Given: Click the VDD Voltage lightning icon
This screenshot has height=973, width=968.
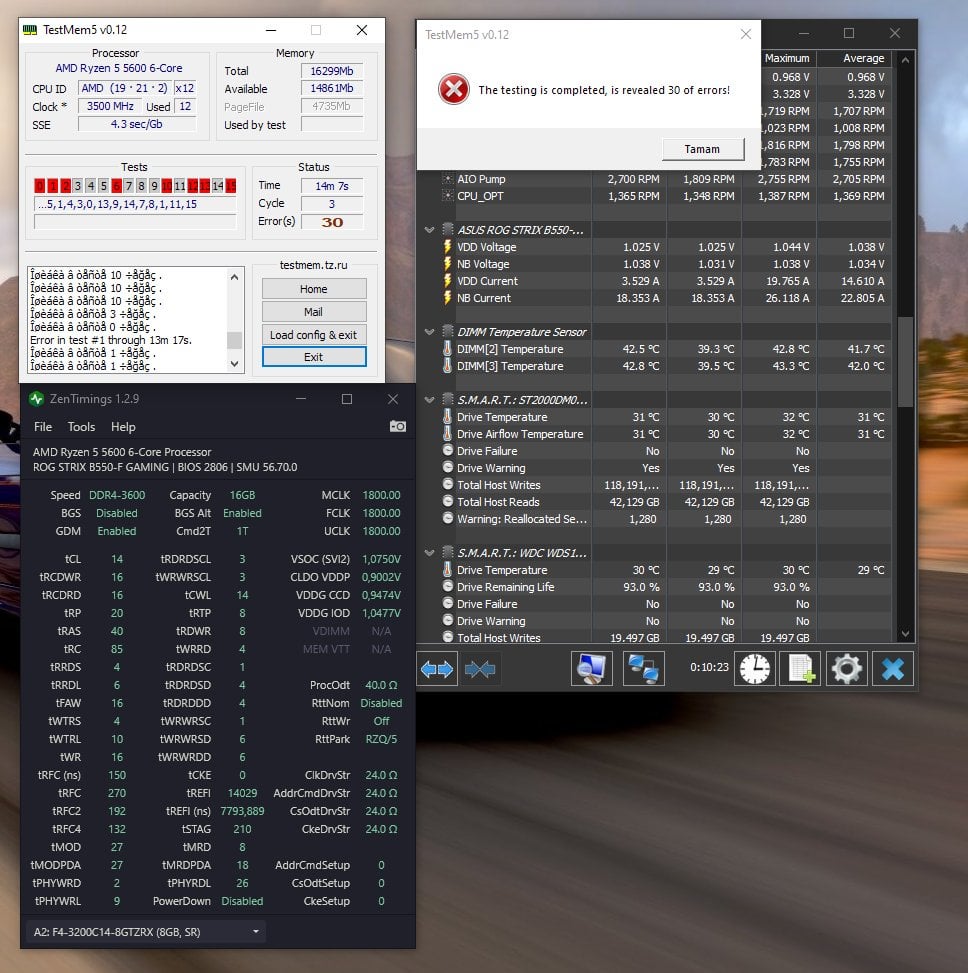Looking at the screenshot, I should coord(447,247).
